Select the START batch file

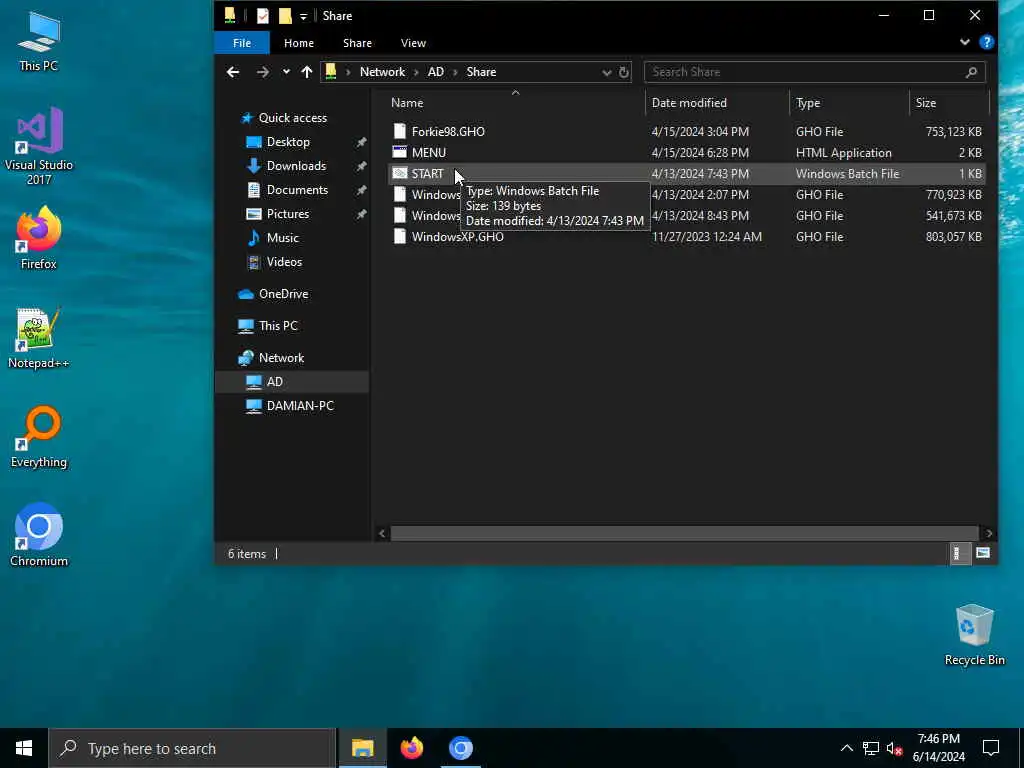tap(427, 174)
